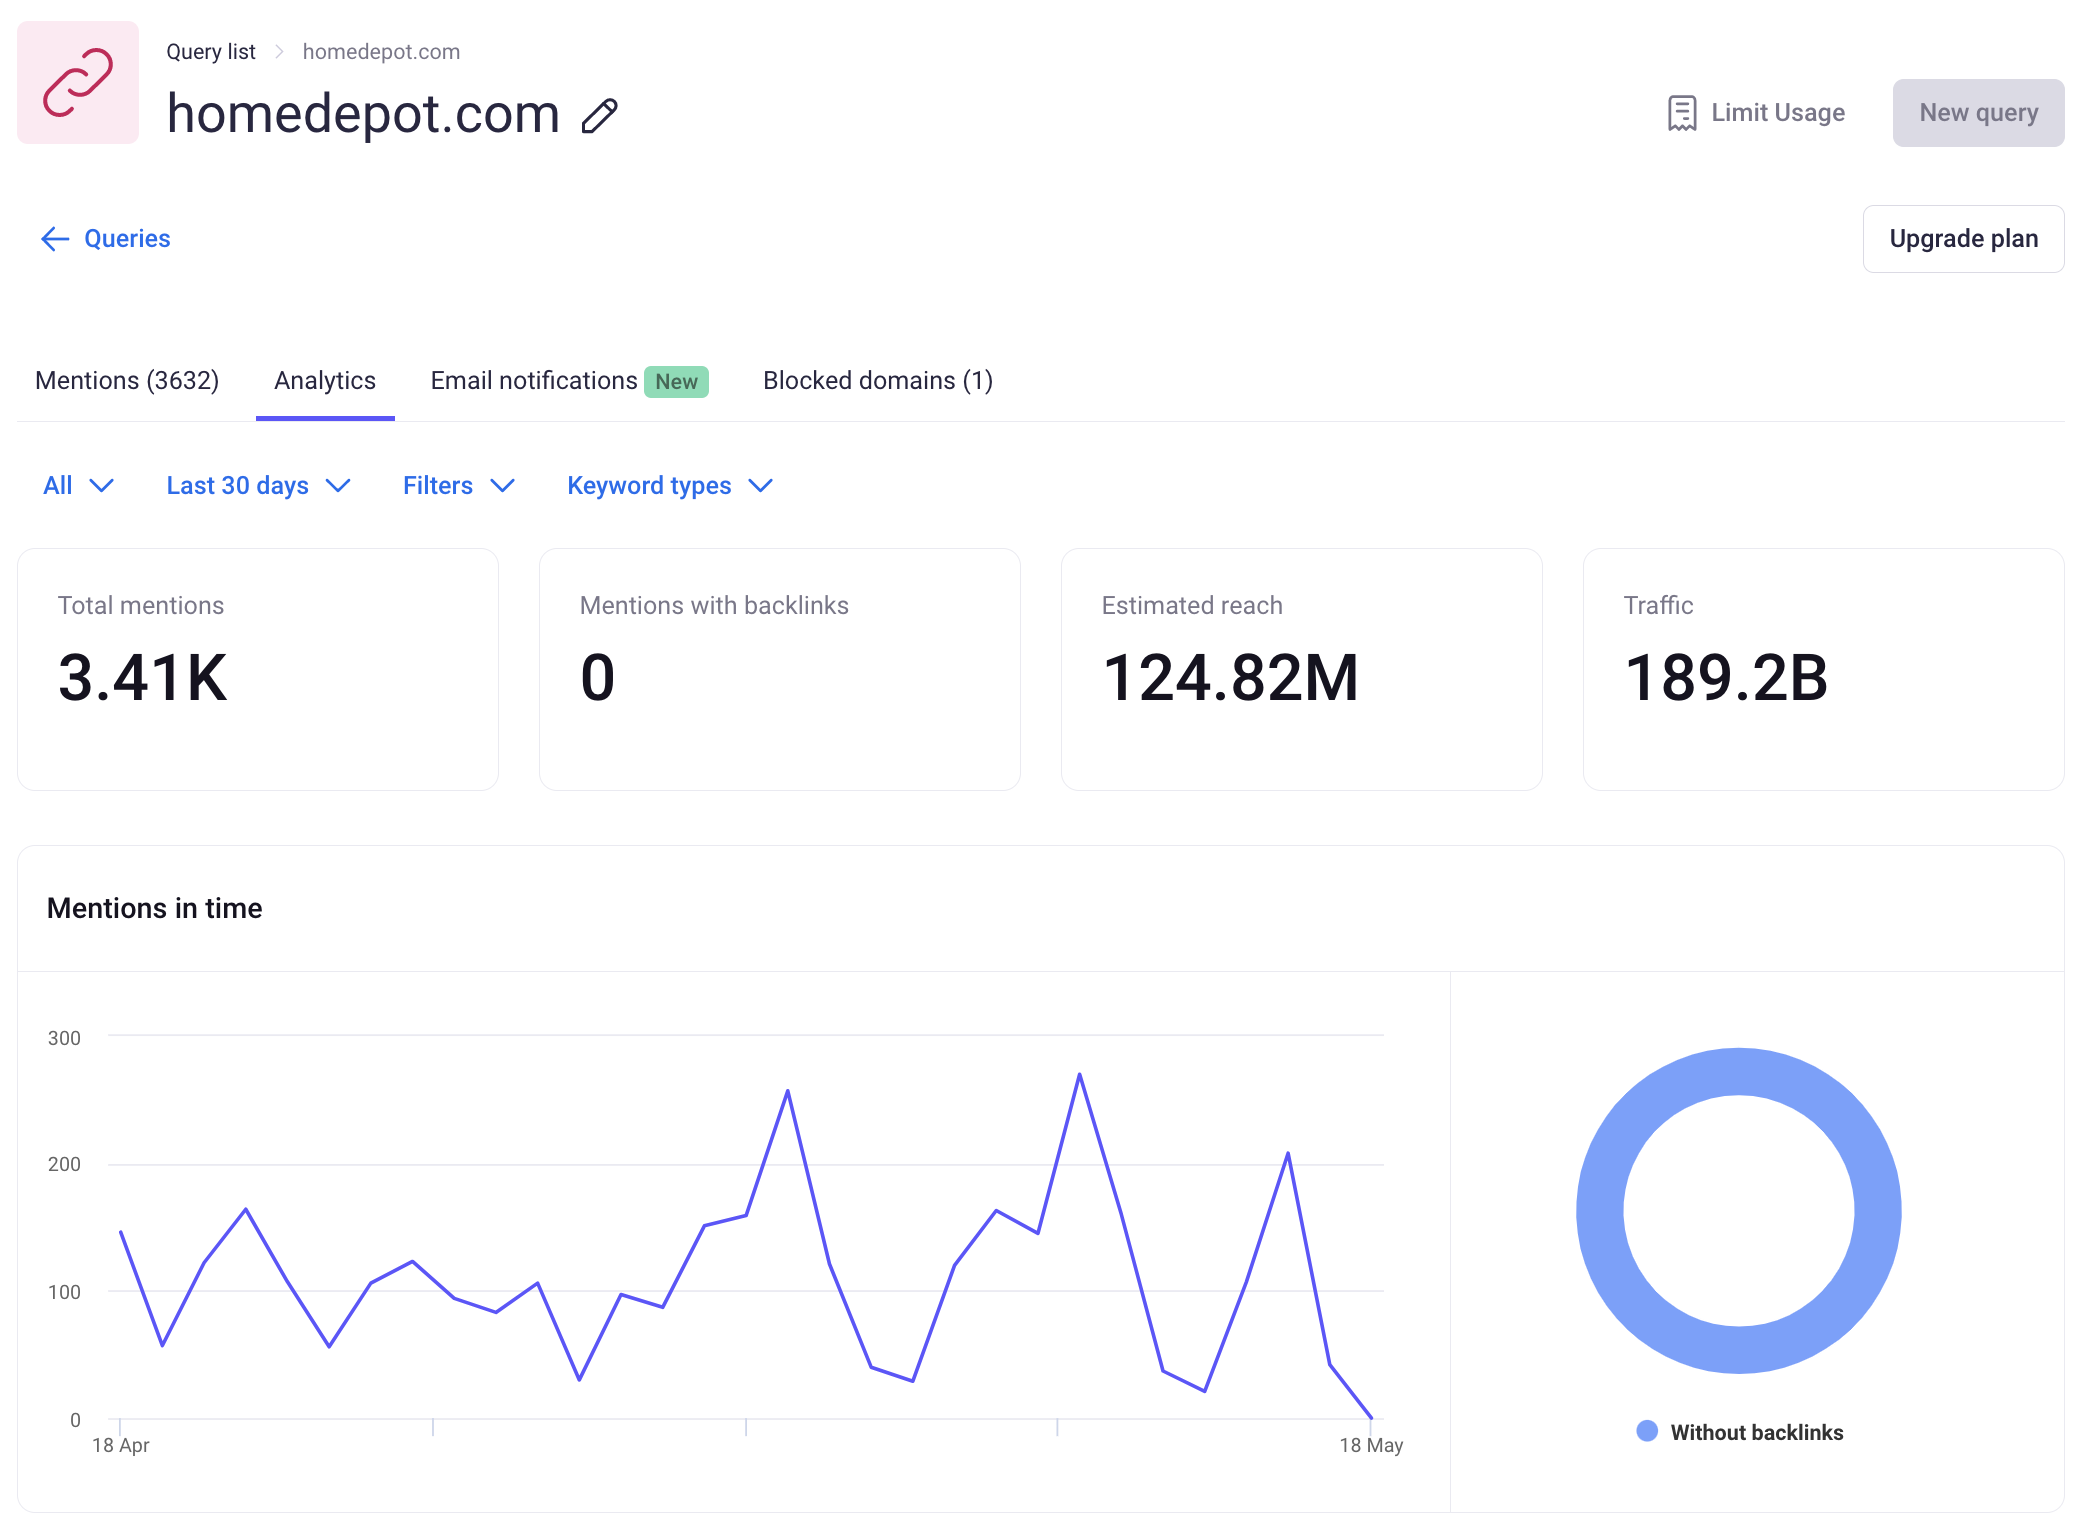The height and width of the screenshot is (1528, 2090).
Task: Click the Mentions with backlinks card
Action: pos(780,669)
